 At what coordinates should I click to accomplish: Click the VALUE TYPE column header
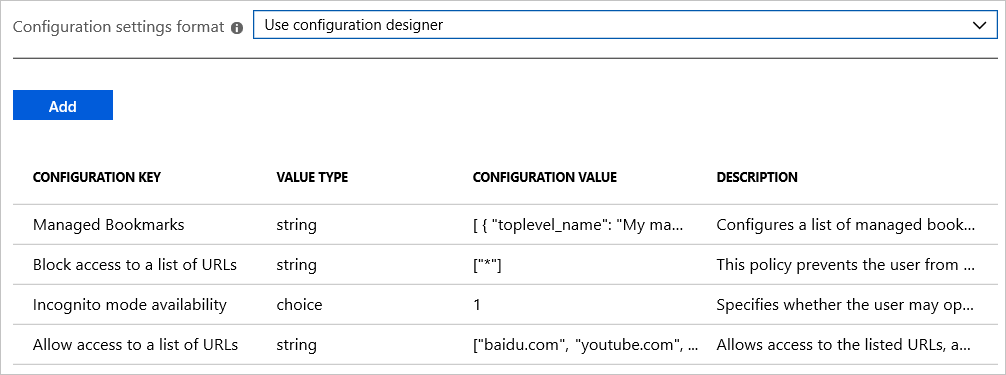click(312, 177)
